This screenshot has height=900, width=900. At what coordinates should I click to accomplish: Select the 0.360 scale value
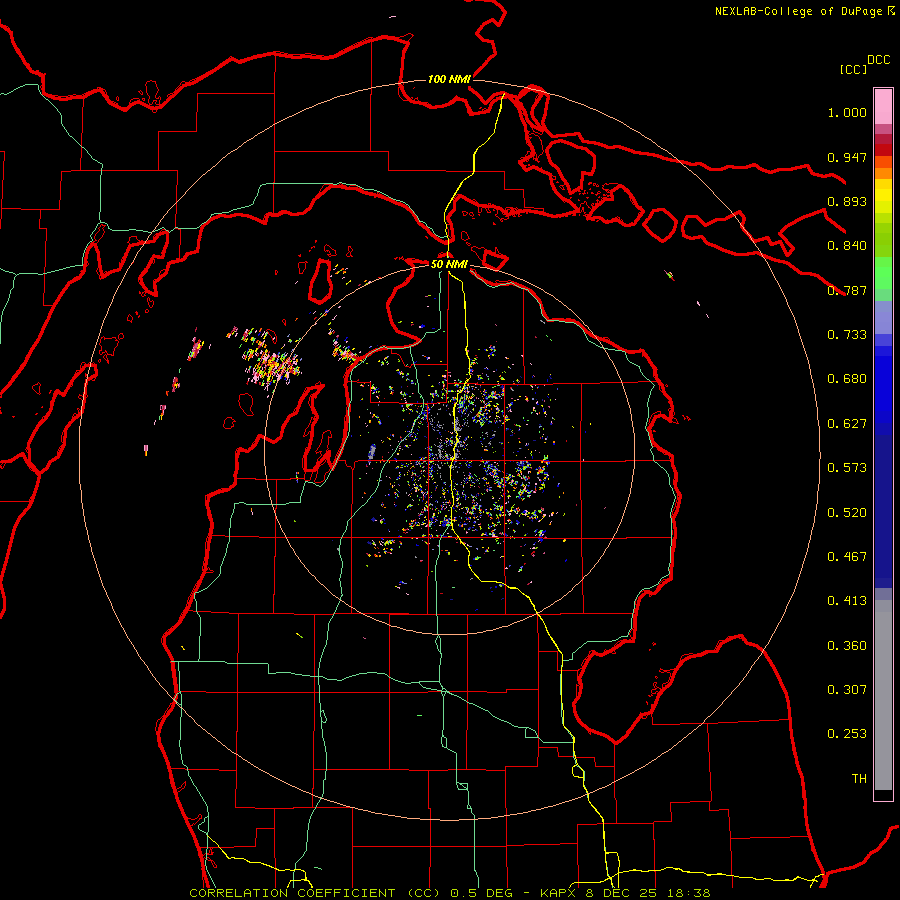(x=847, y=646)
